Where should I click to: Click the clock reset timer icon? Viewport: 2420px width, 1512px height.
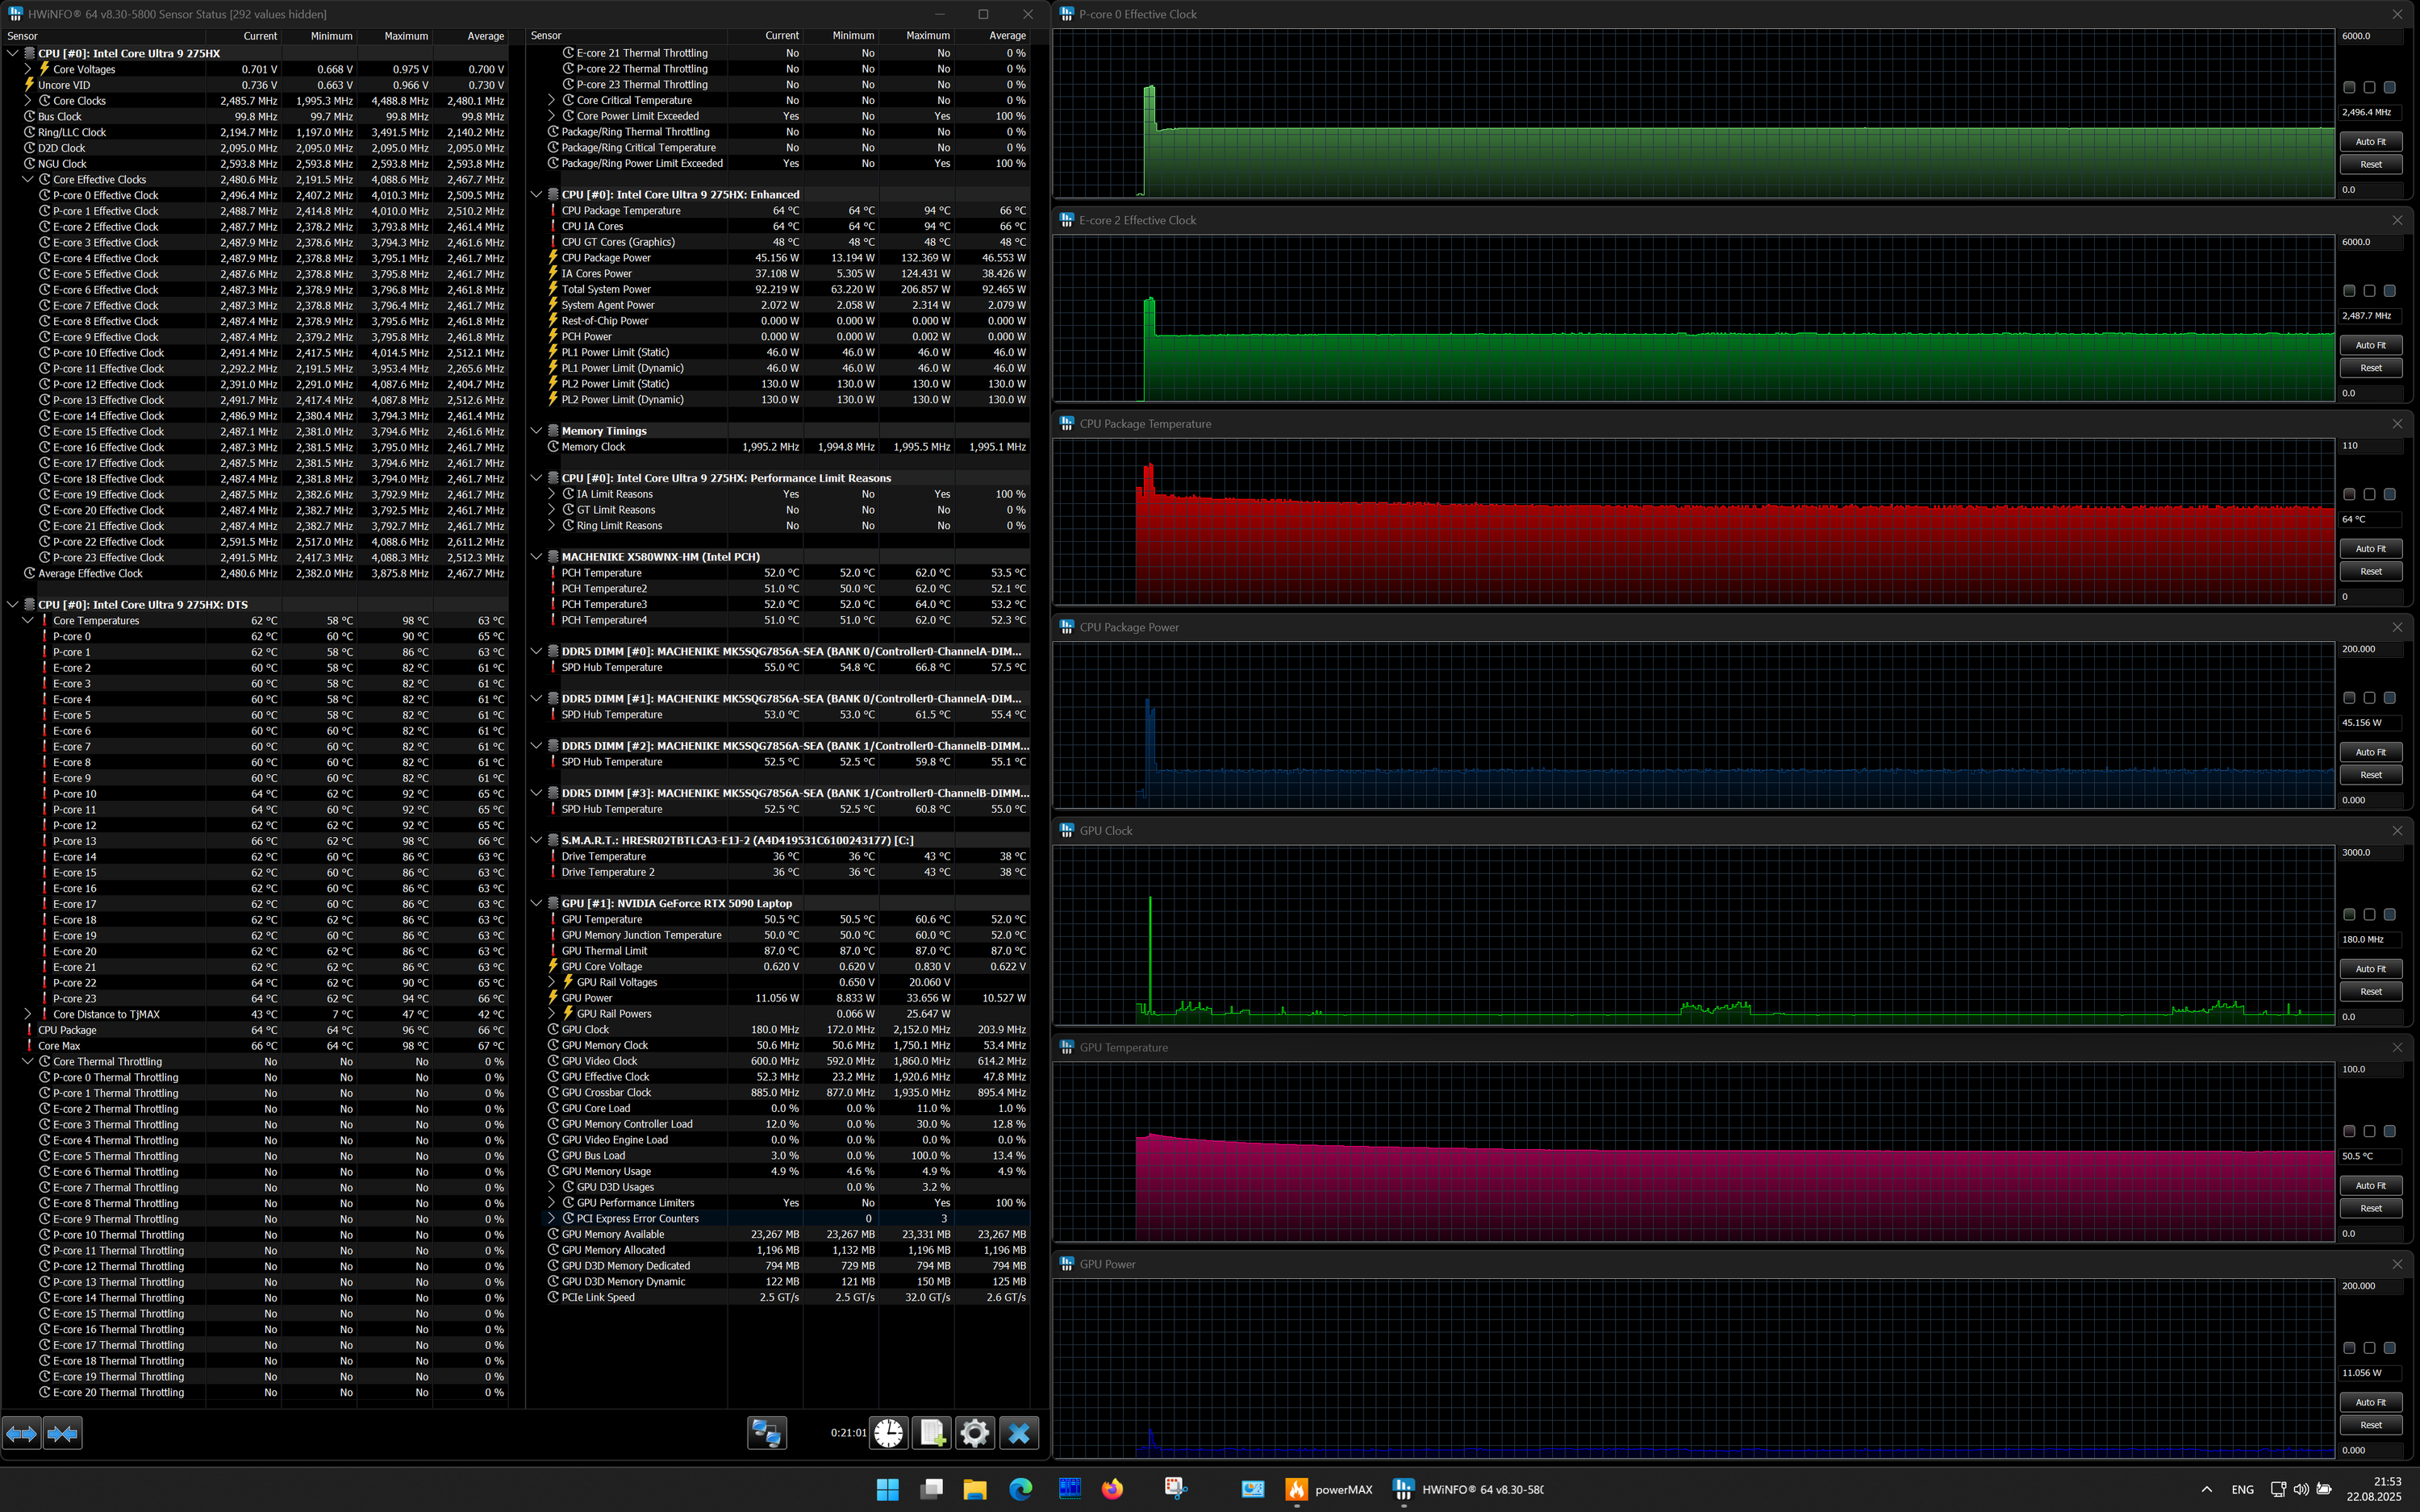click(x=888, y=1433)
